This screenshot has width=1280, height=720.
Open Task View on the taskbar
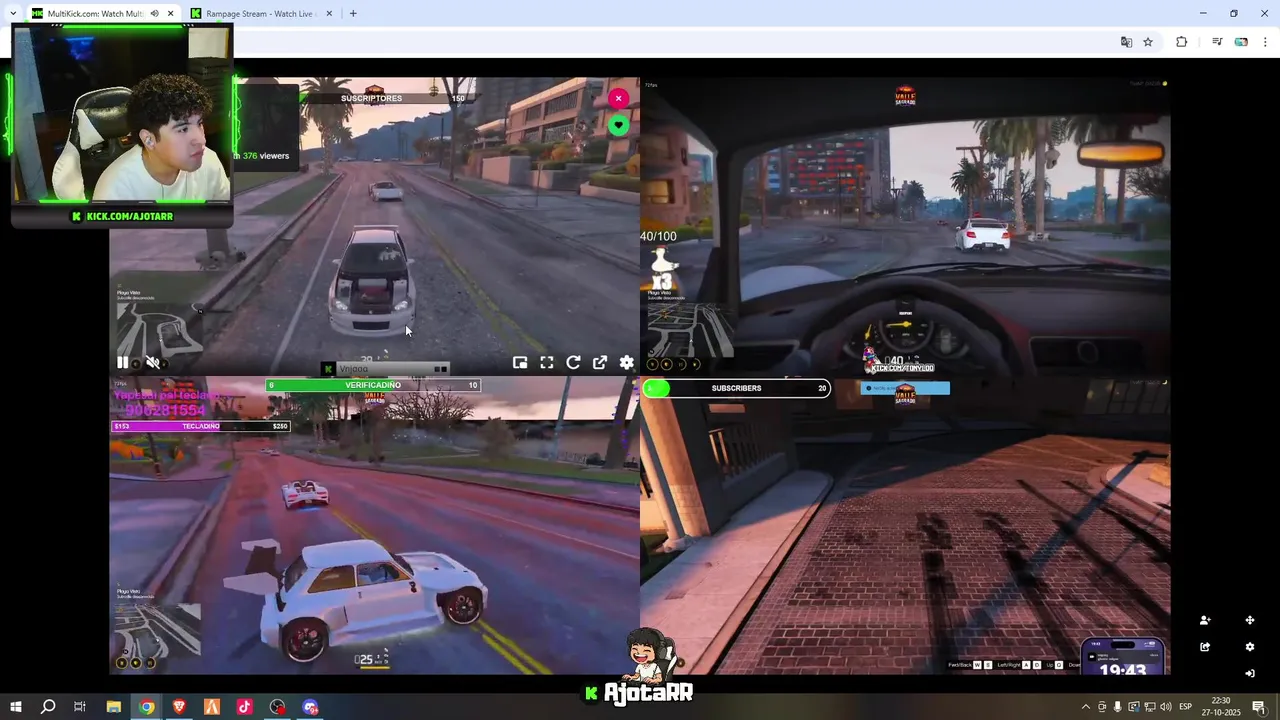[80, 707]
